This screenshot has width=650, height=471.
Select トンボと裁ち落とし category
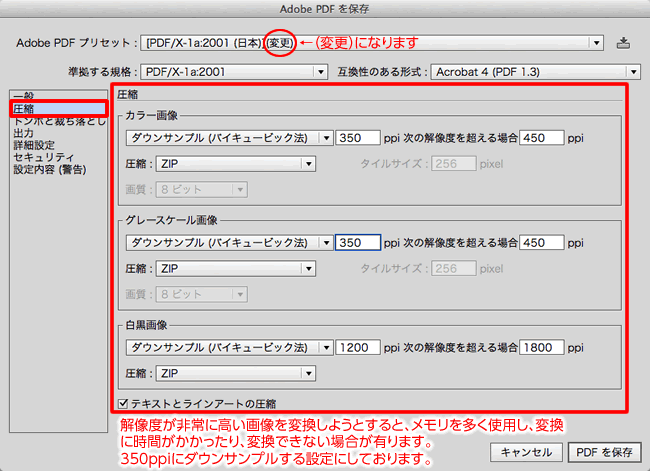pyautogui.click(x=59, y=121)
